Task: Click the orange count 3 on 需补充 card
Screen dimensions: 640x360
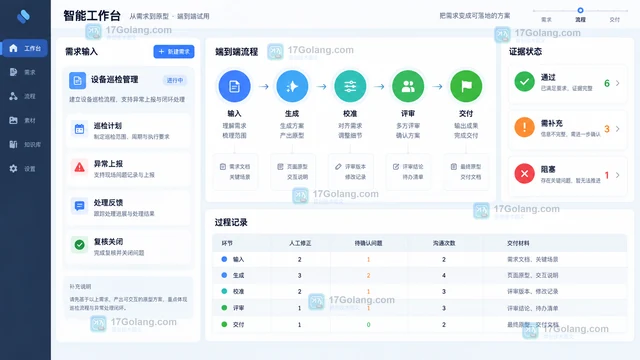Action: pos(607,129)
